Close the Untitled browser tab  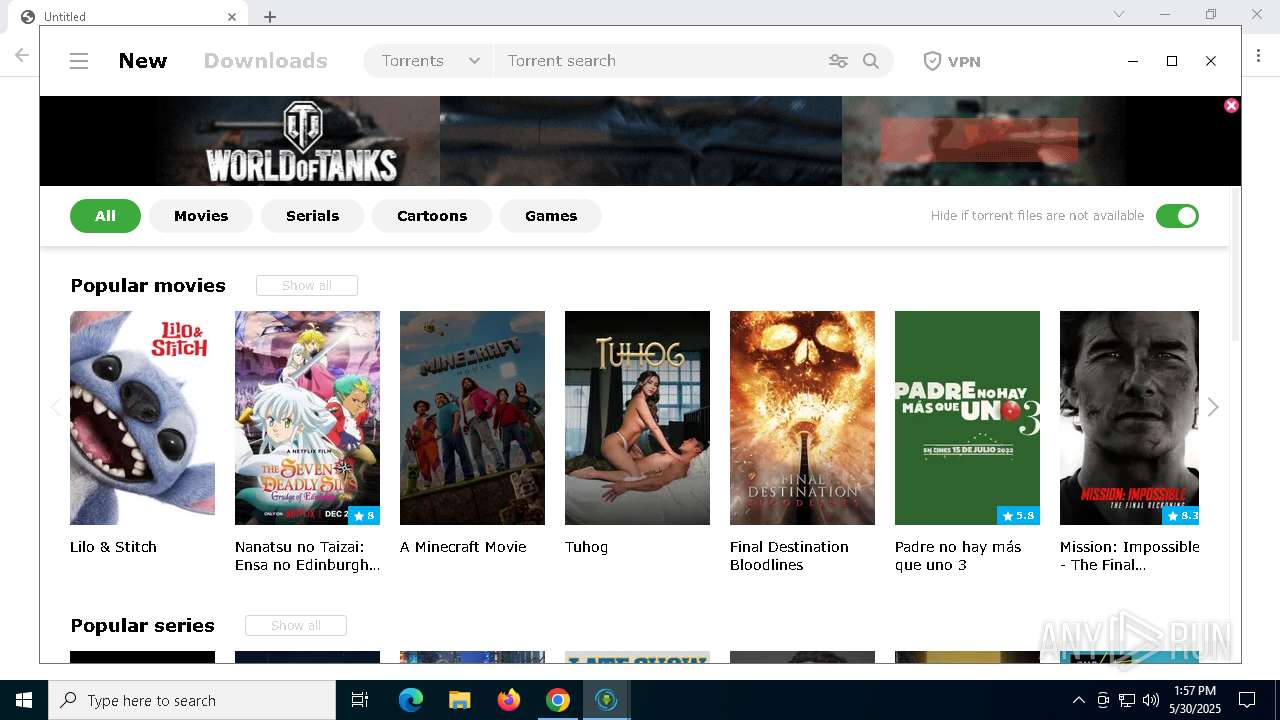click(x=232, y=16)
